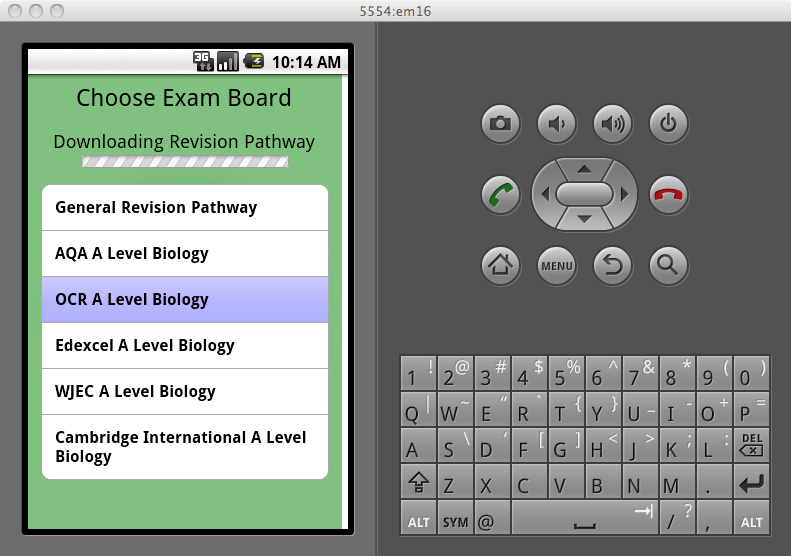Select WJEC A Level Biology

coord(185,392)
